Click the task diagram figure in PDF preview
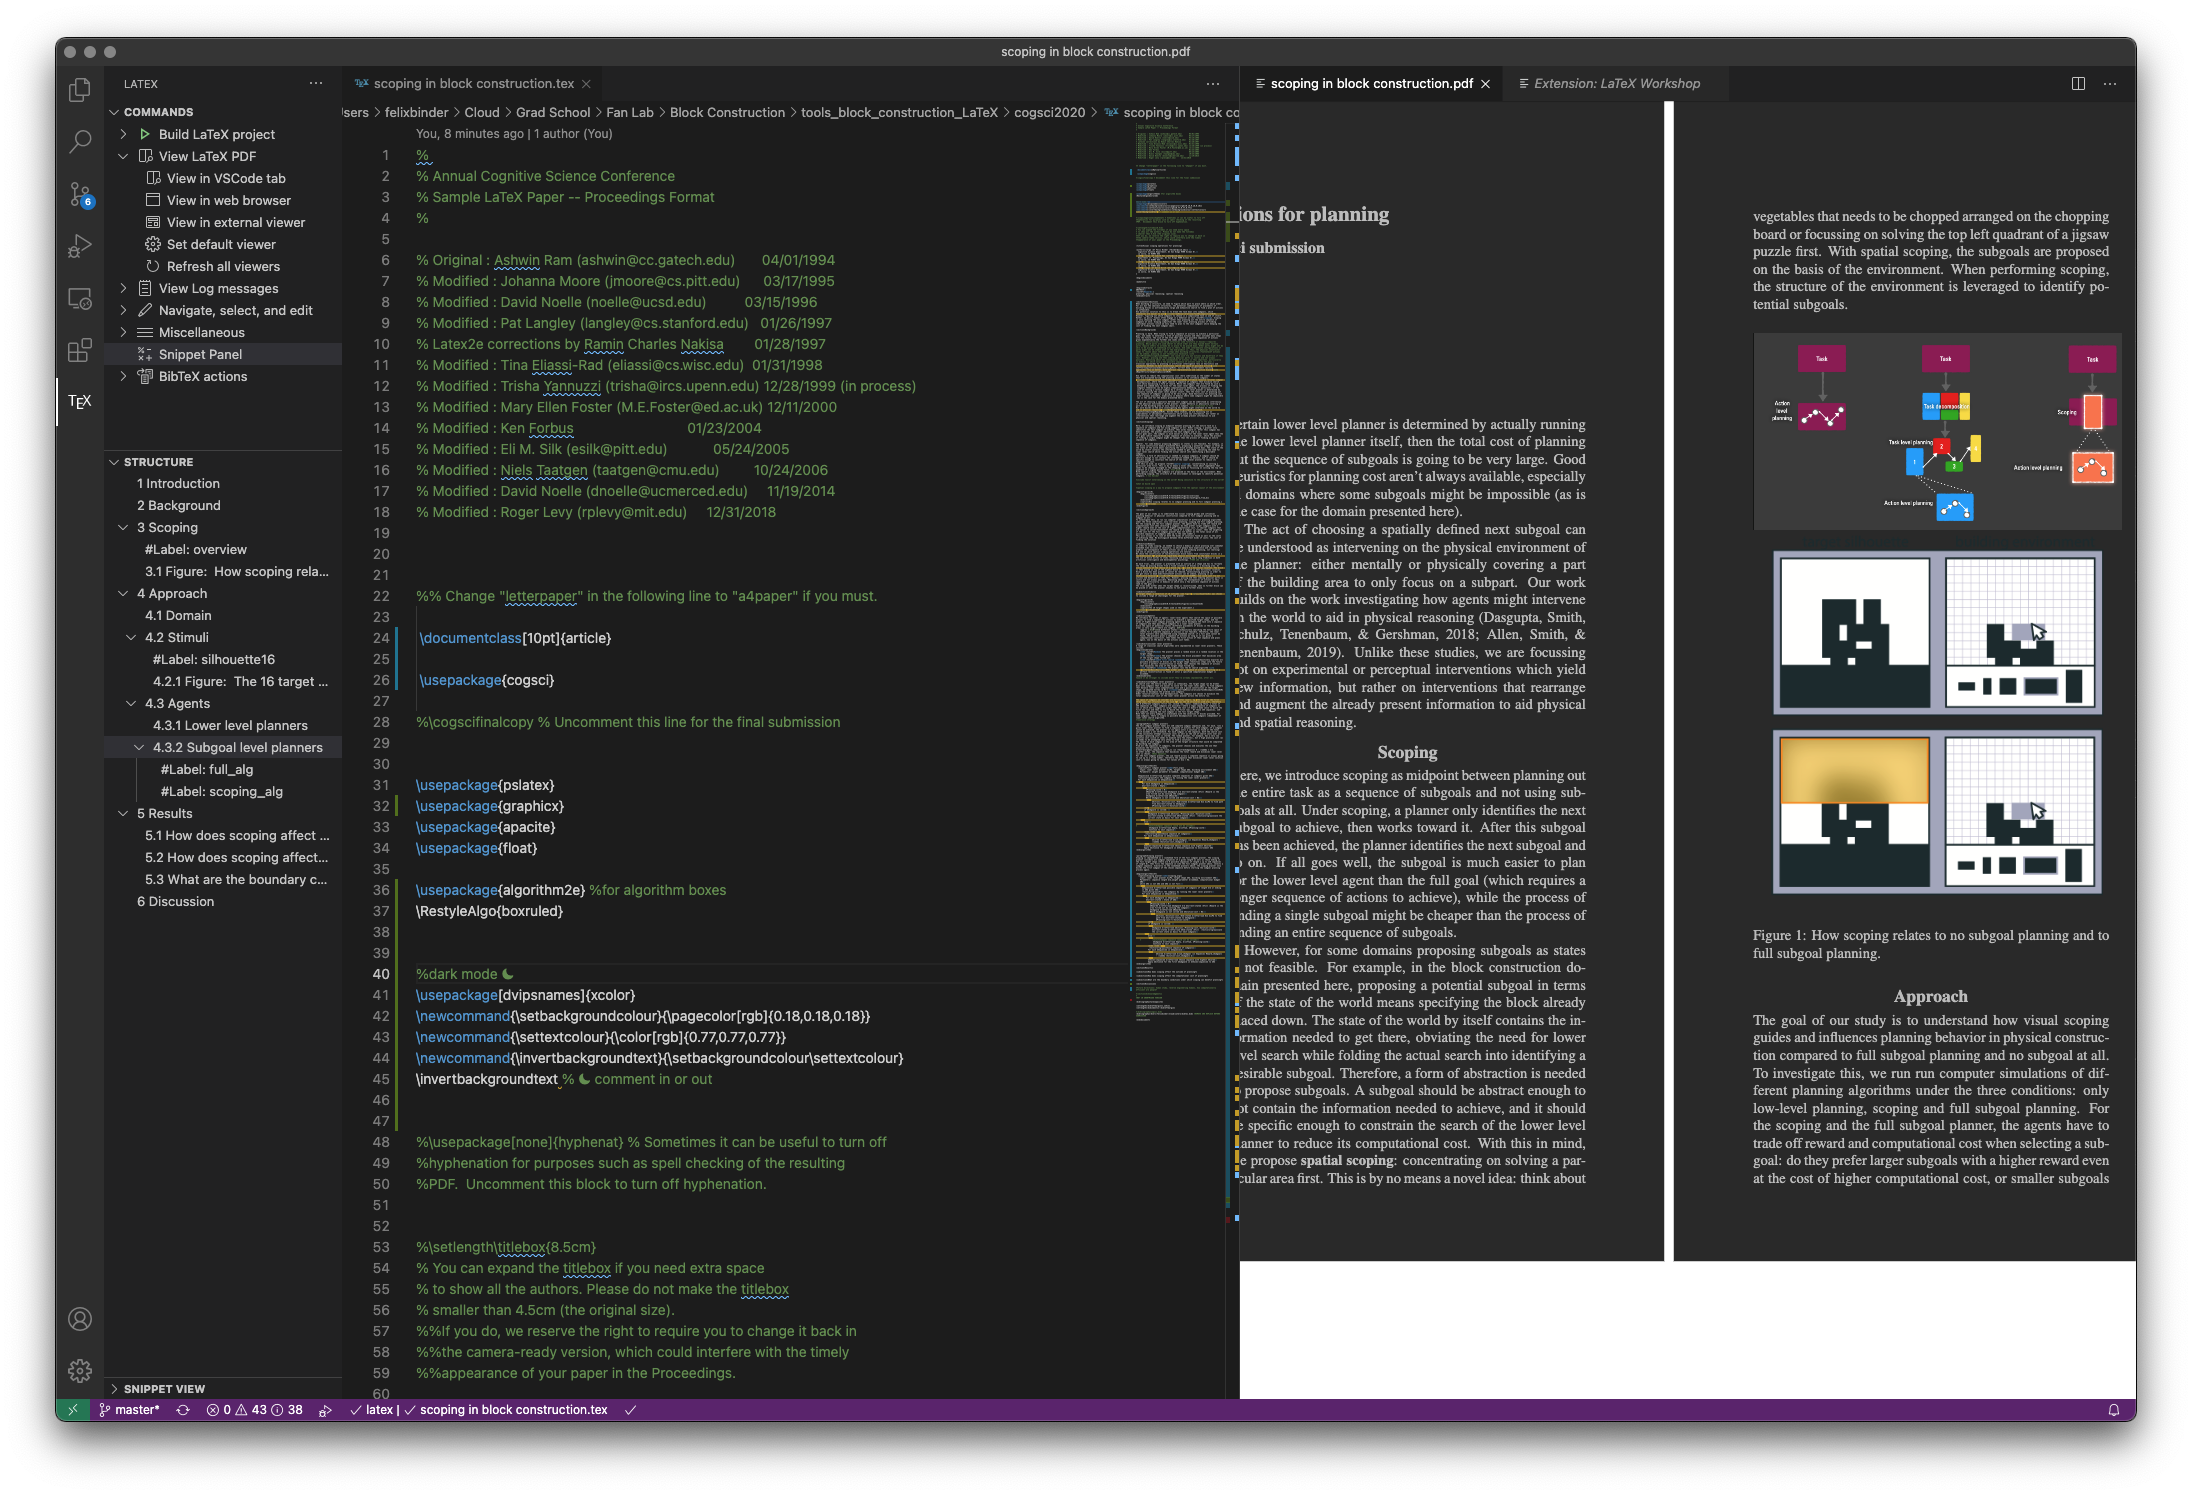This screenshot has width=2192, height=1495. 1937,431
